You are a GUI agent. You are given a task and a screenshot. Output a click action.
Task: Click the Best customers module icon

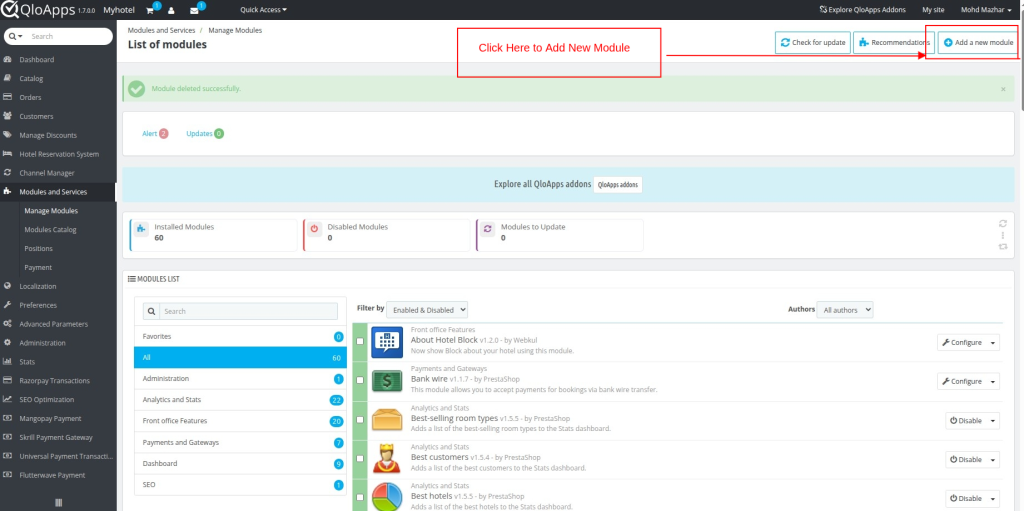(x=387, y=459)
